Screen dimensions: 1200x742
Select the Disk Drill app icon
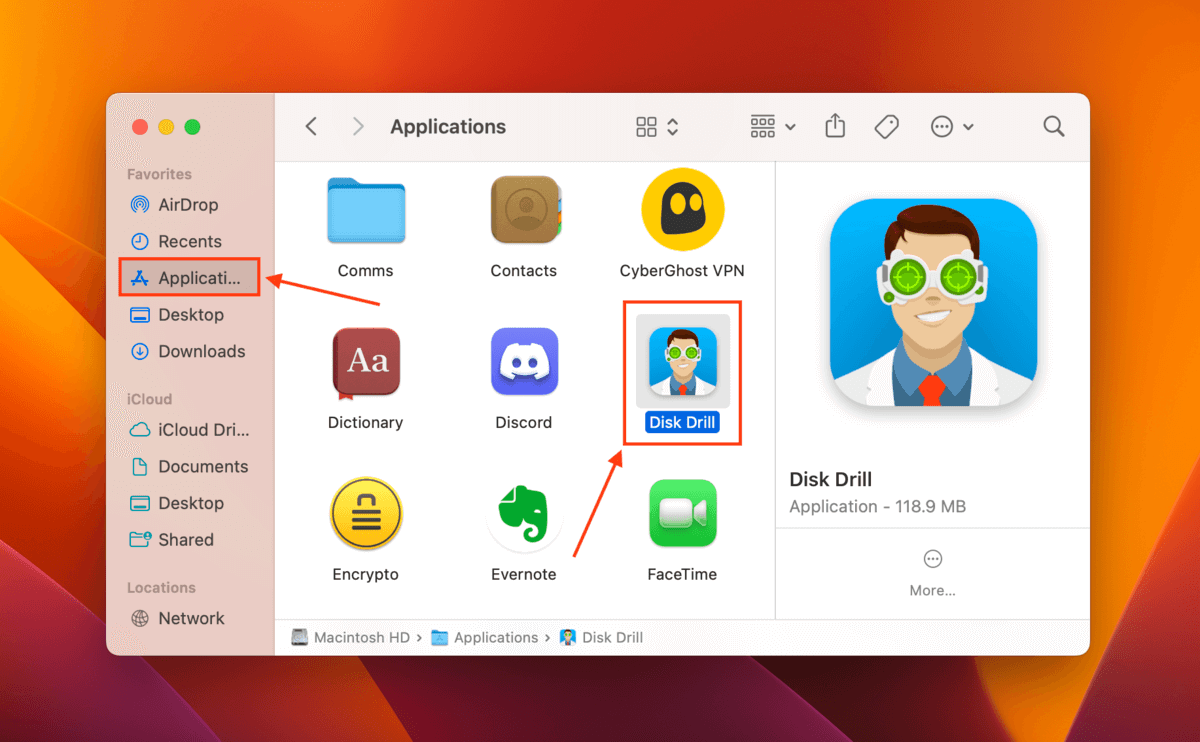tap(682, 361)
